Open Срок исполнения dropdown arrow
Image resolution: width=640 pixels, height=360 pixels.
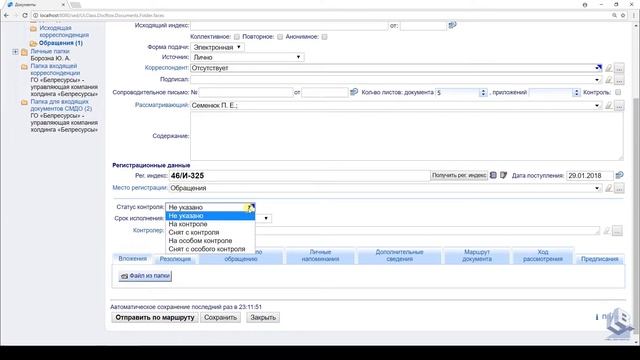[x=266, y=218]
